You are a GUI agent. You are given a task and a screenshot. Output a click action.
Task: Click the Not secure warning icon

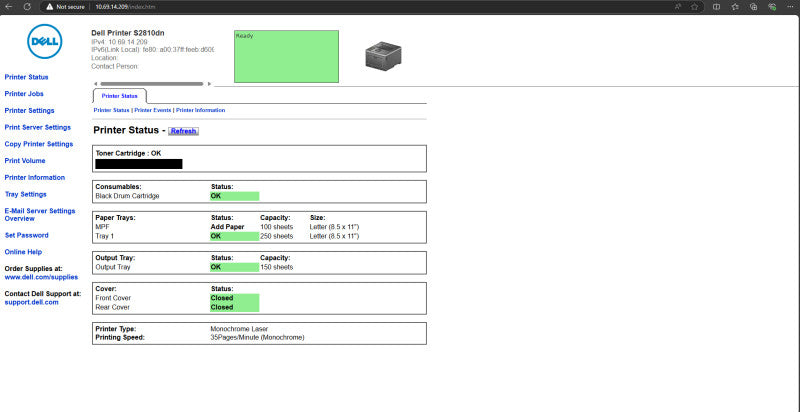(49, 7)
